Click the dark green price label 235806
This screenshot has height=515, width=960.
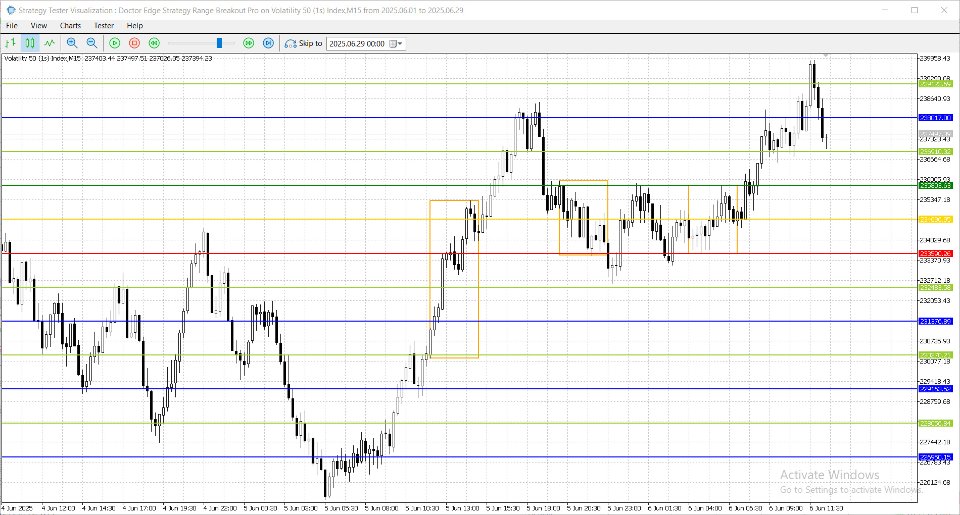tap(936, 186)
